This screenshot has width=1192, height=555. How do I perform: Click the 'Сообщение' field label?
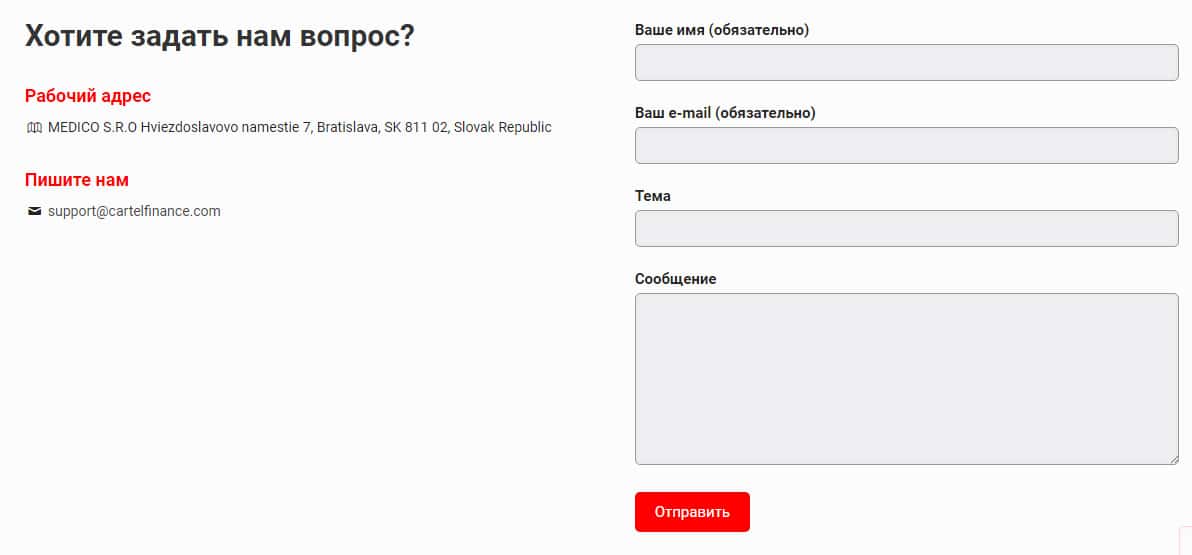(x=675, y=279)
